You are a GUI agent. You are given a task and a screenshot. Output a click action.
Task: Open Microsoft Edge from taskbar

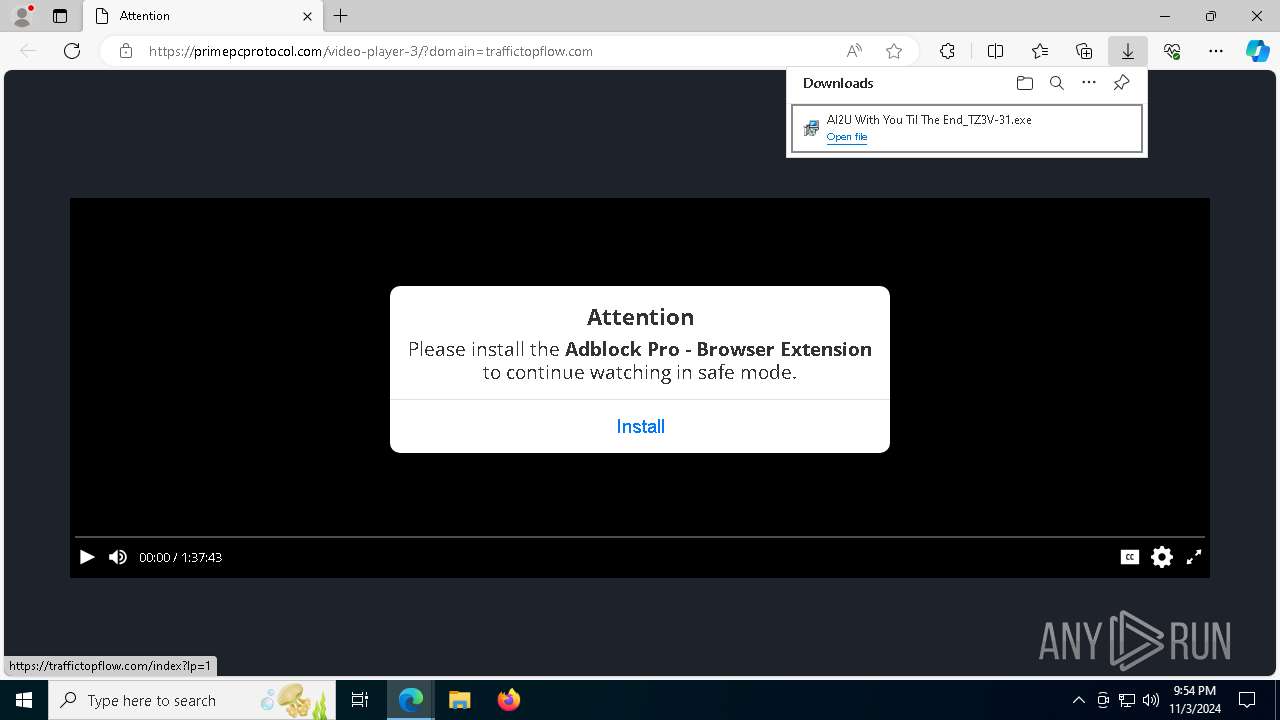point(411,700)
